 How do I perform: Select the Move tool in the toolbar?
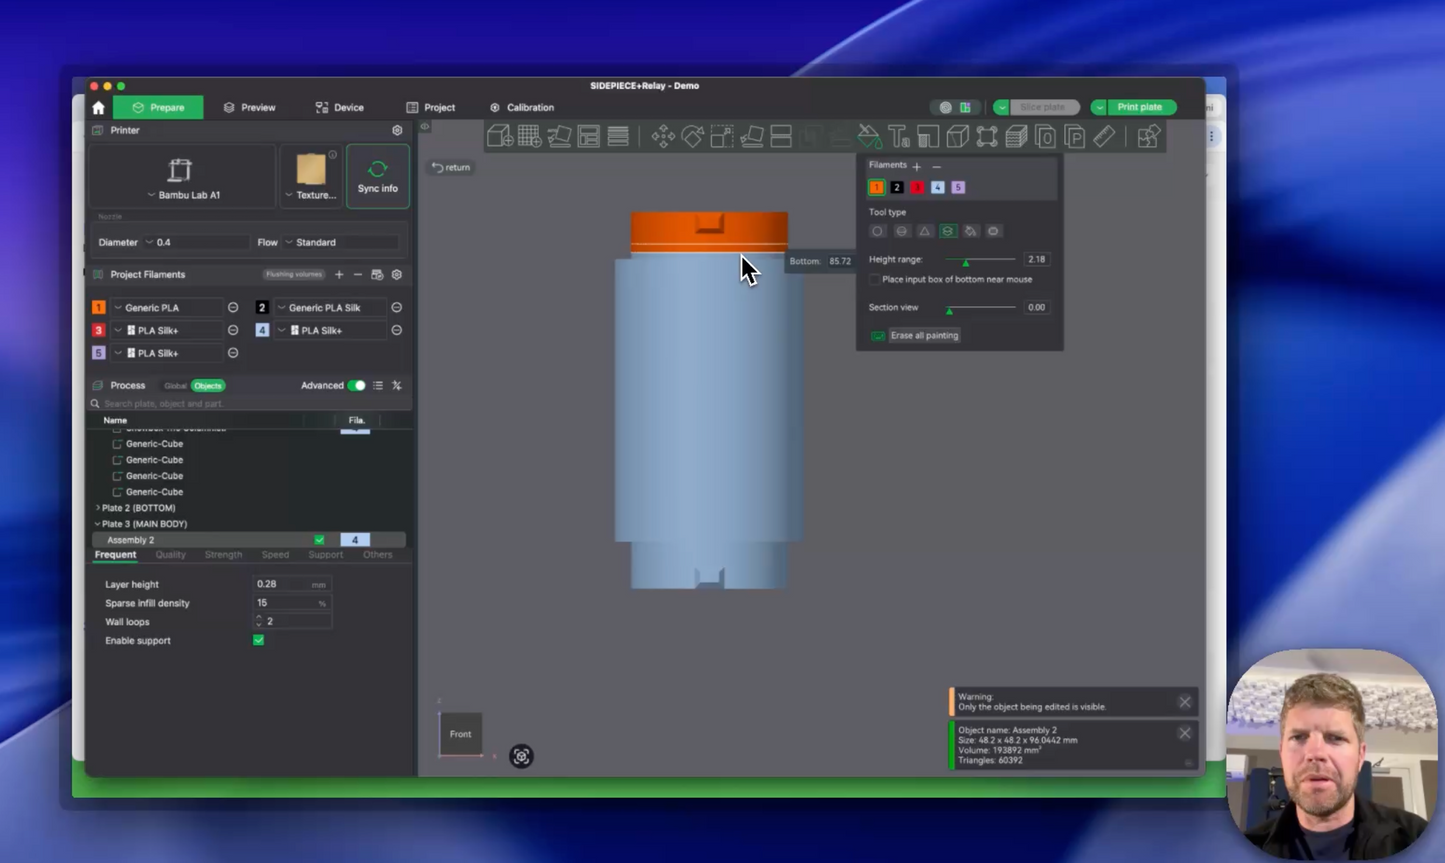(x=663, y=136)
